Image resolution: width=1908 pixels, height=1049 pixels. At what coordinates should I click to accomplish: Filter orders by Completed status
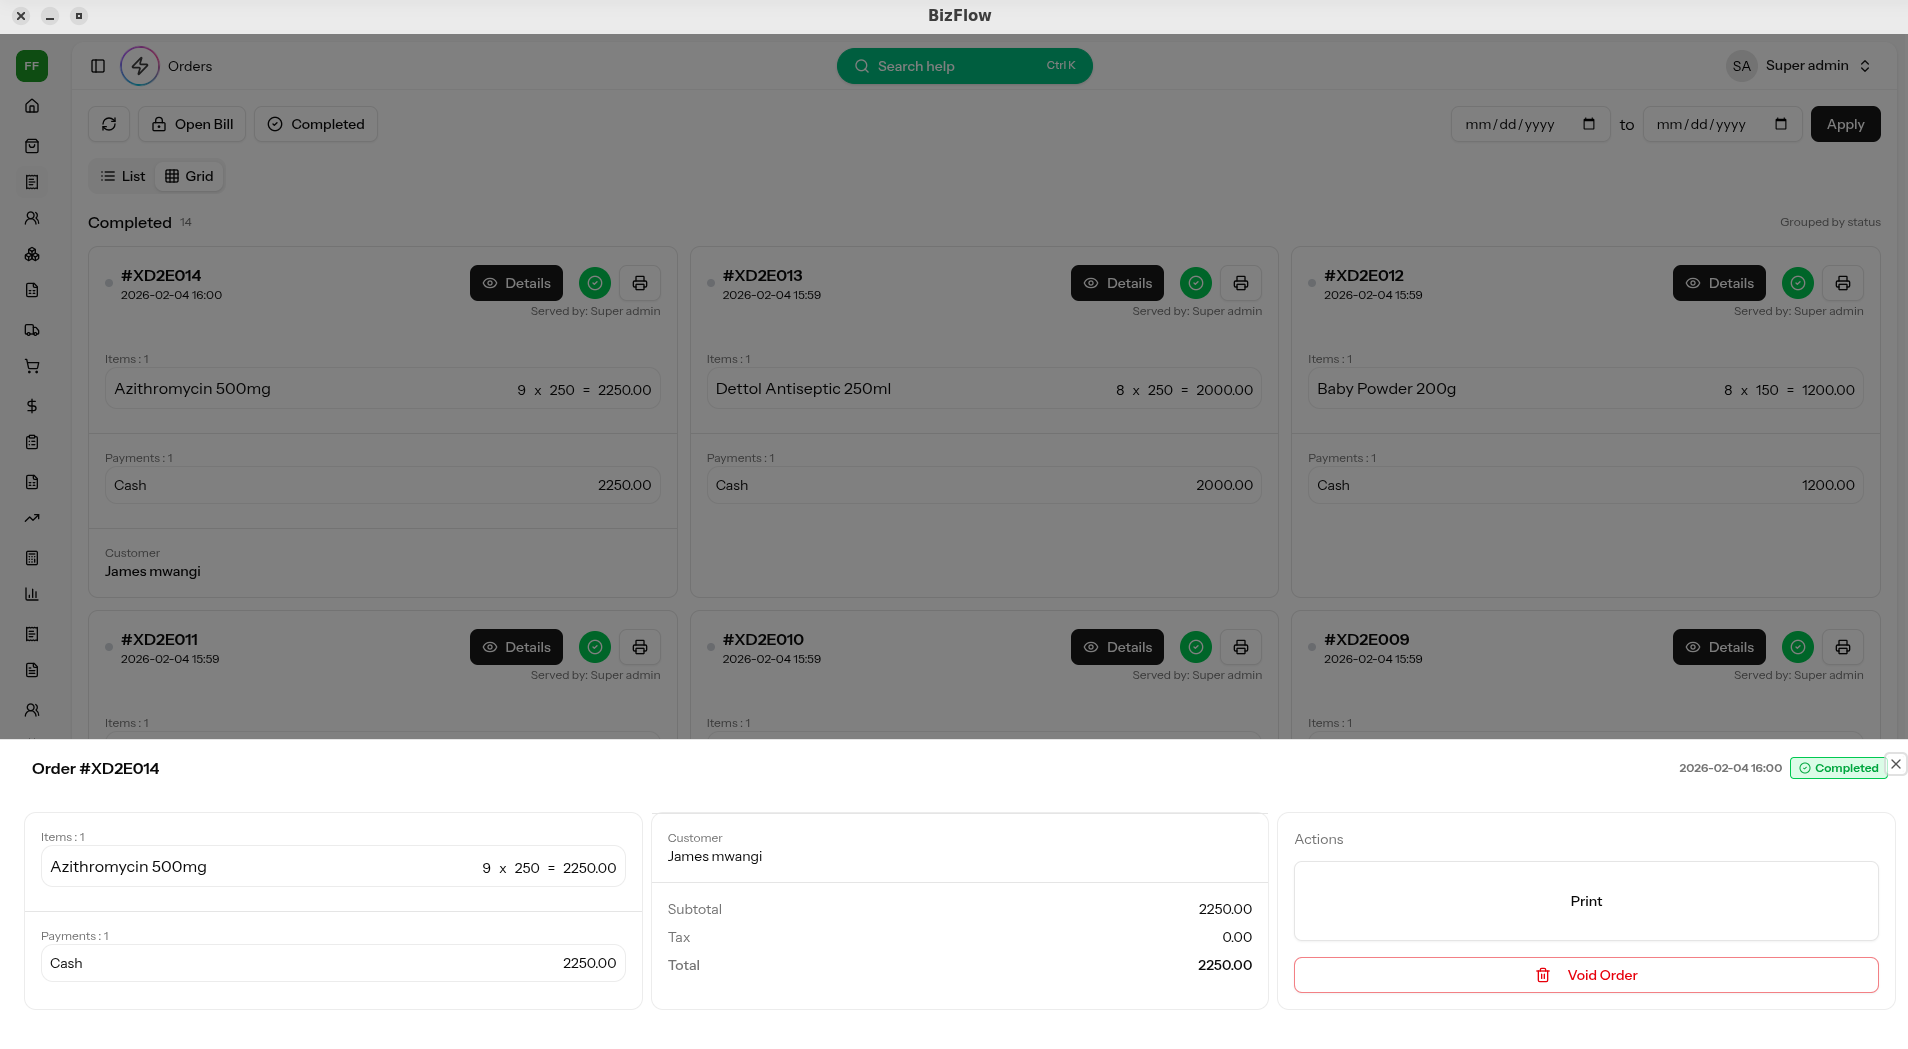pos(316,124)
